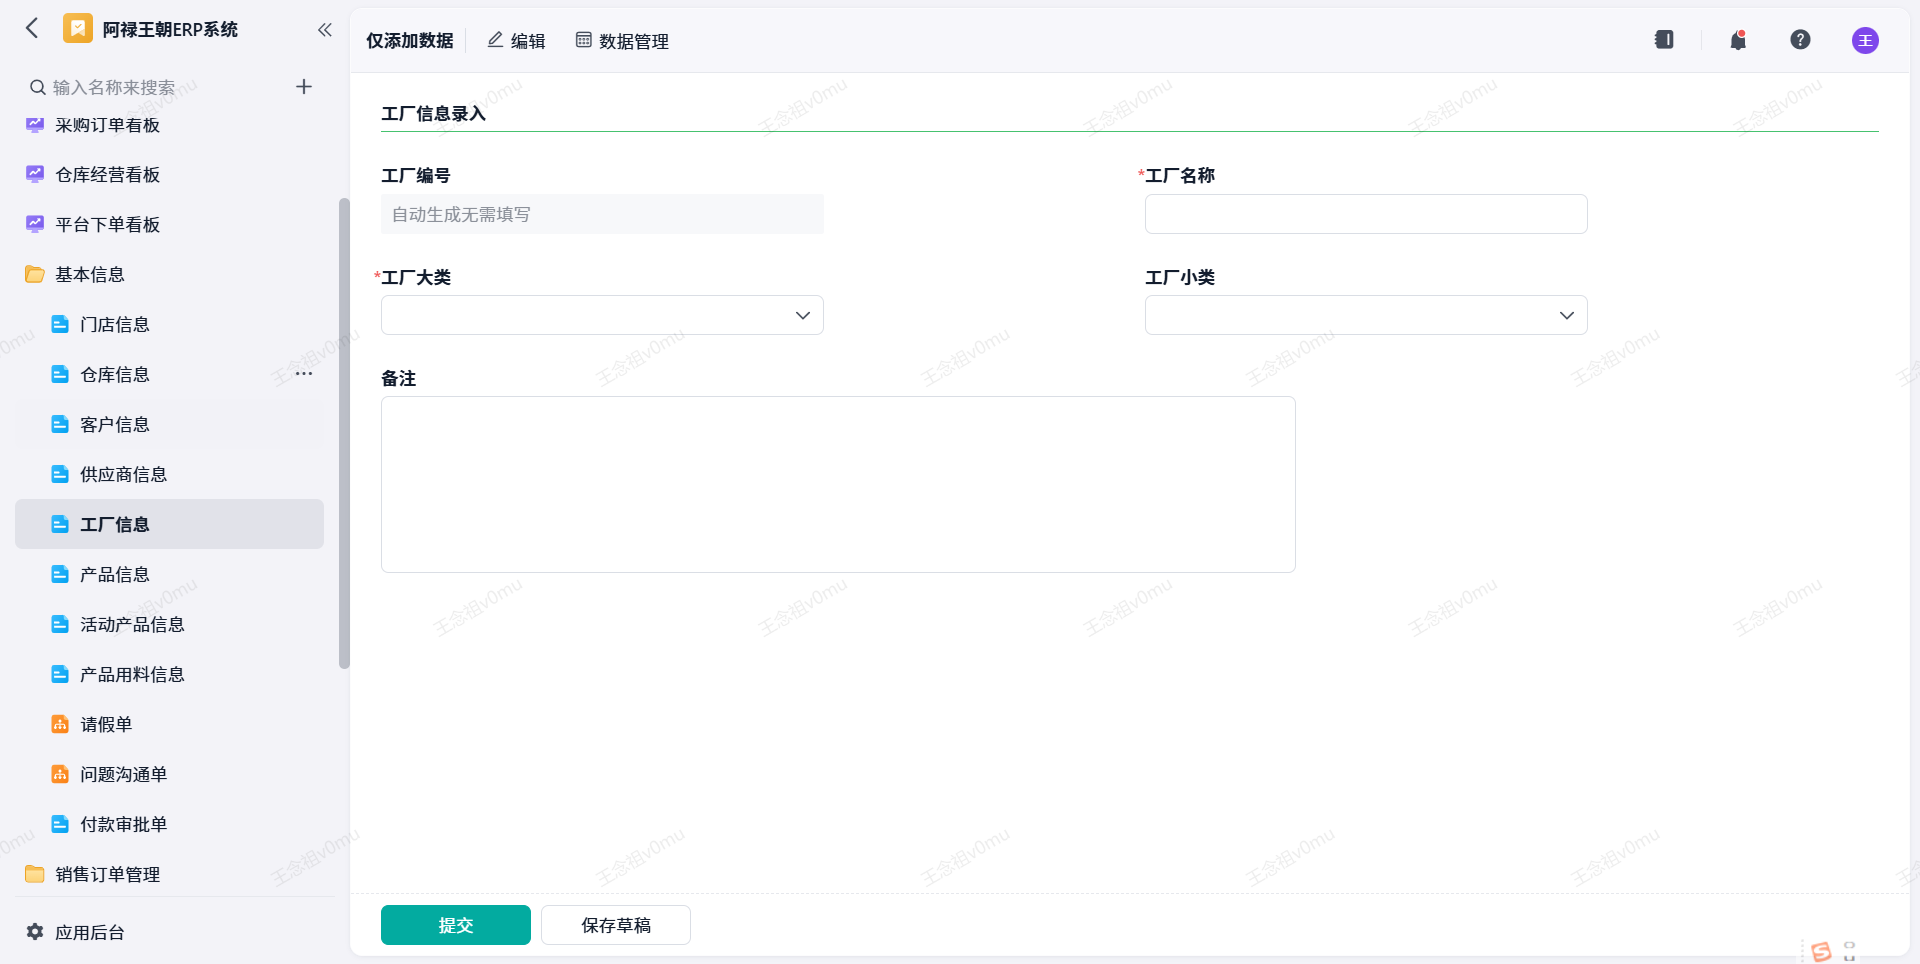The image size is (1920, 964).
Task: Open the 仓库信息 more options ellipsis
Action: pyautogui.click(x=304, y=374)
